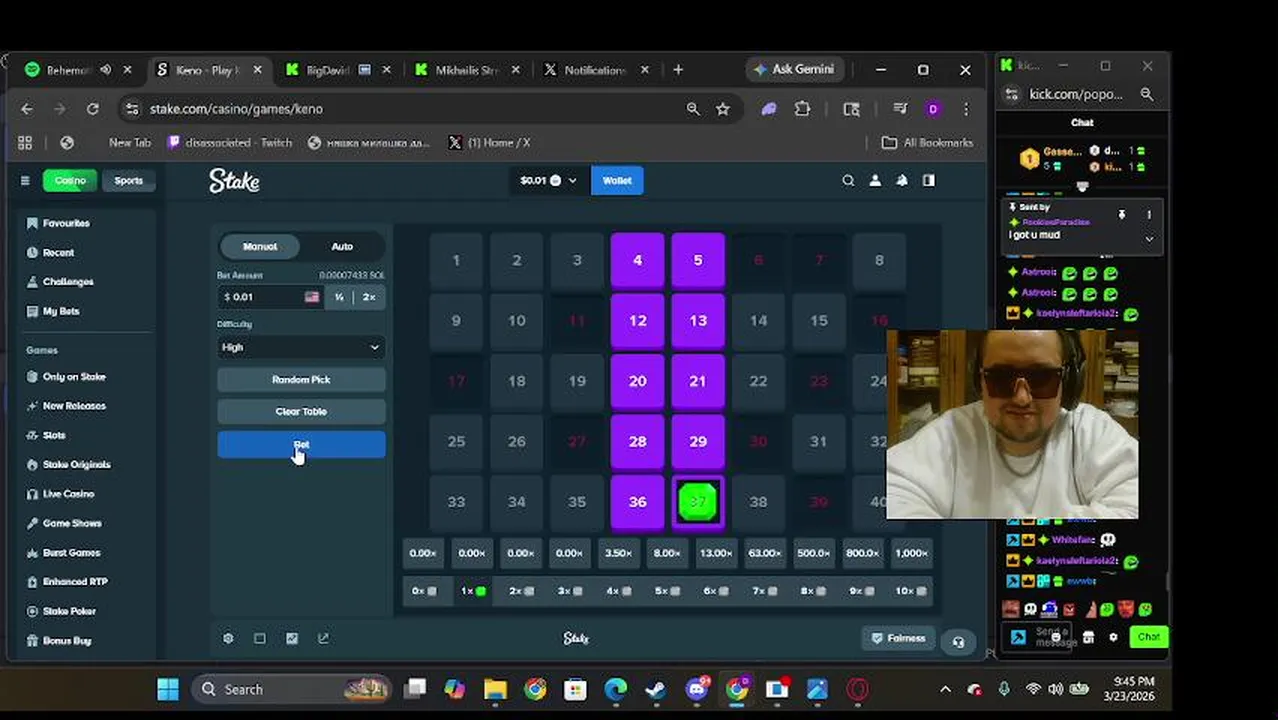1278x720 pixels.
Task: Select the Casino toggle
Action: click(x=70, y=181)
